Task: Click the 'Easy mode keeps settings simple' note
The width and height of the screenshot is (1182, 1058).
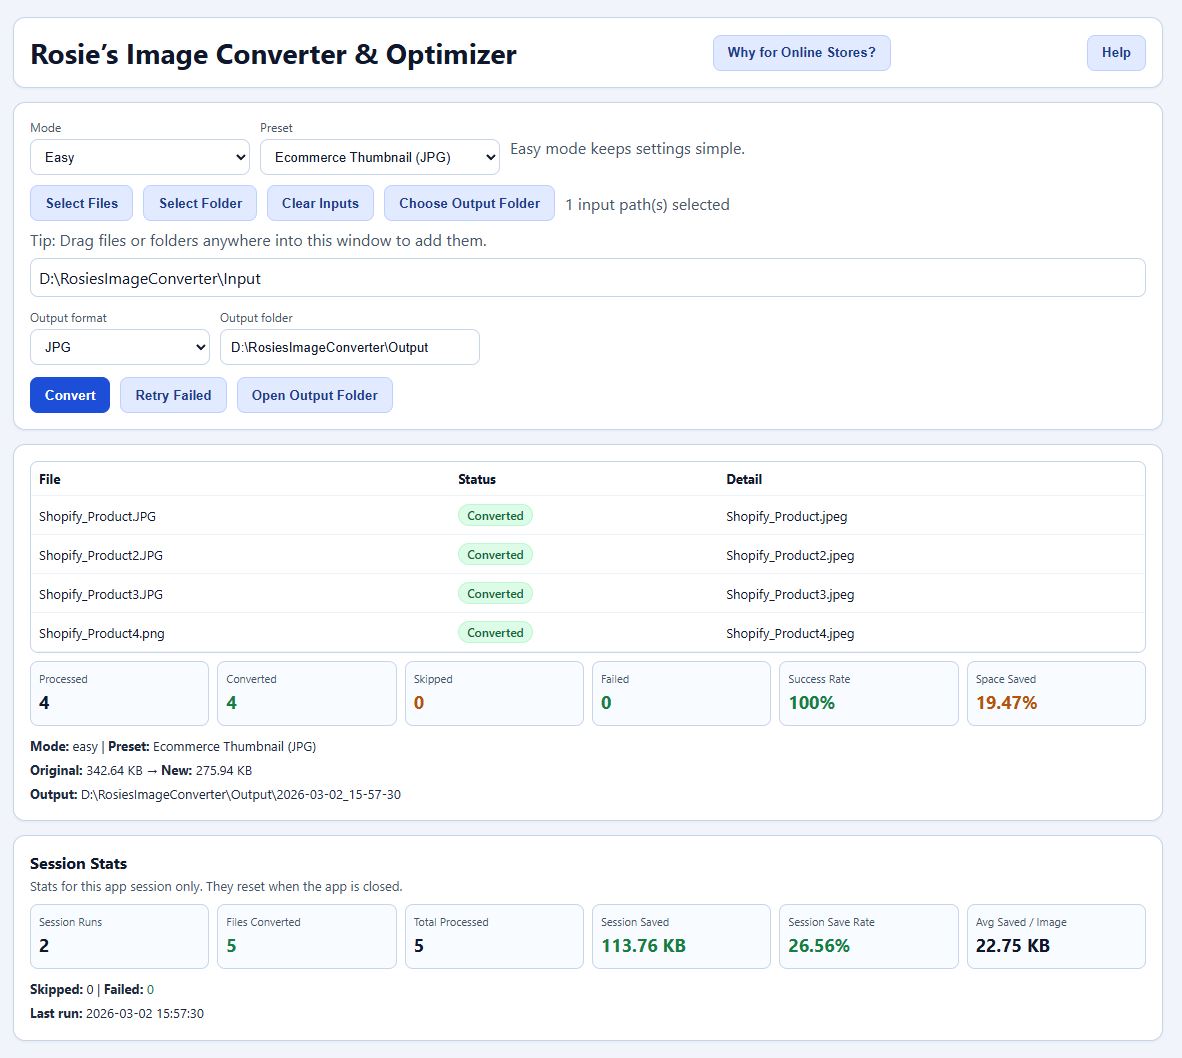Action: click(627, 149)
